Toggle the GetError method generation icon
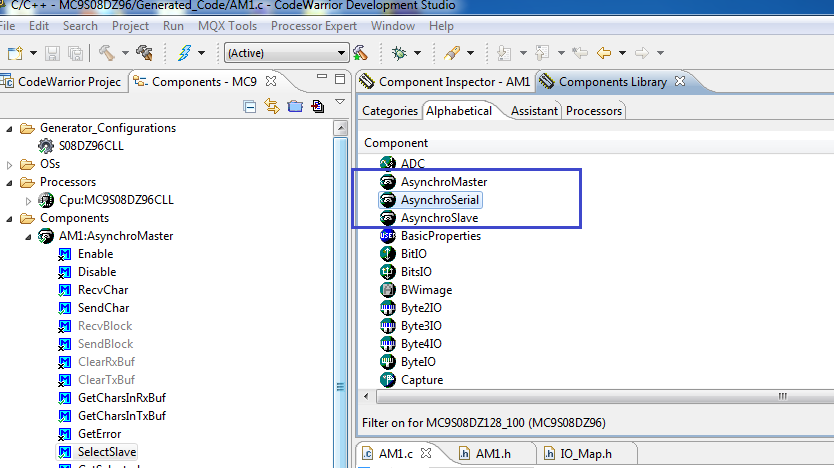The image size is (834, 468). click(x=64, y=434)
